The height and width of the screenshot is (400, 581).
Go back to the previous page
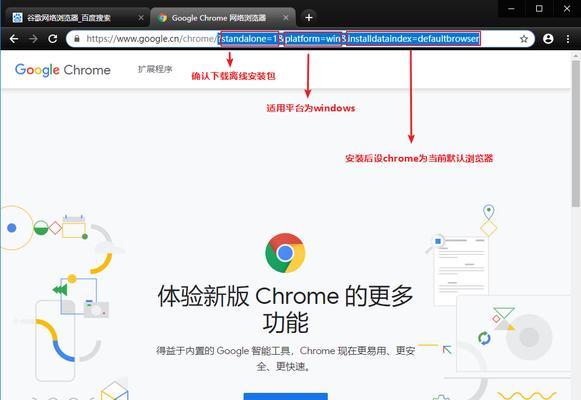pyautogui.click(x=14, y=39)
